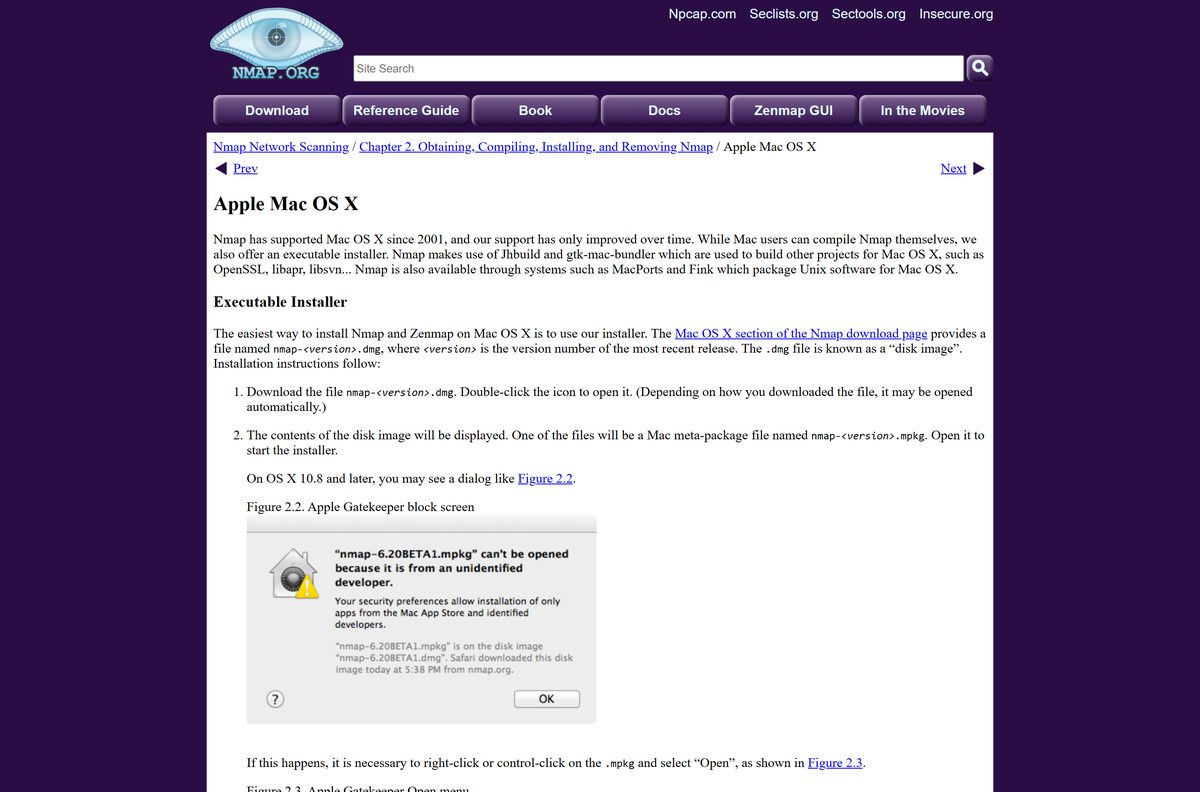Click the Site Search input field
This screenshot has height=792, width=1200.
[x=658, y=68]
